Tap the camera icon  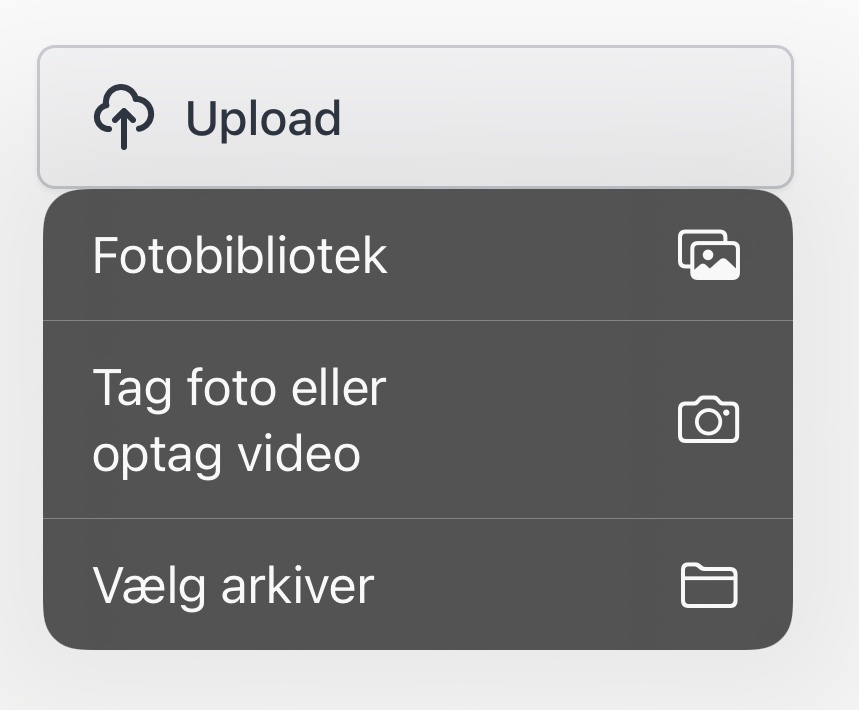[x=709, y=419]
